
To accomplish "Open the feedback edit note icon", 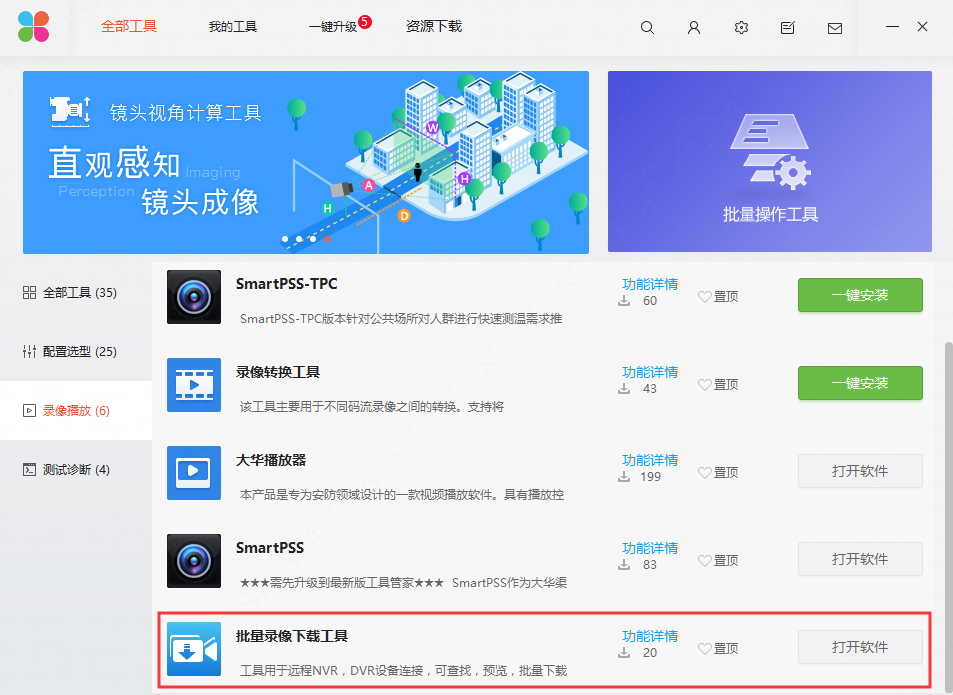I will pos(788,27).
